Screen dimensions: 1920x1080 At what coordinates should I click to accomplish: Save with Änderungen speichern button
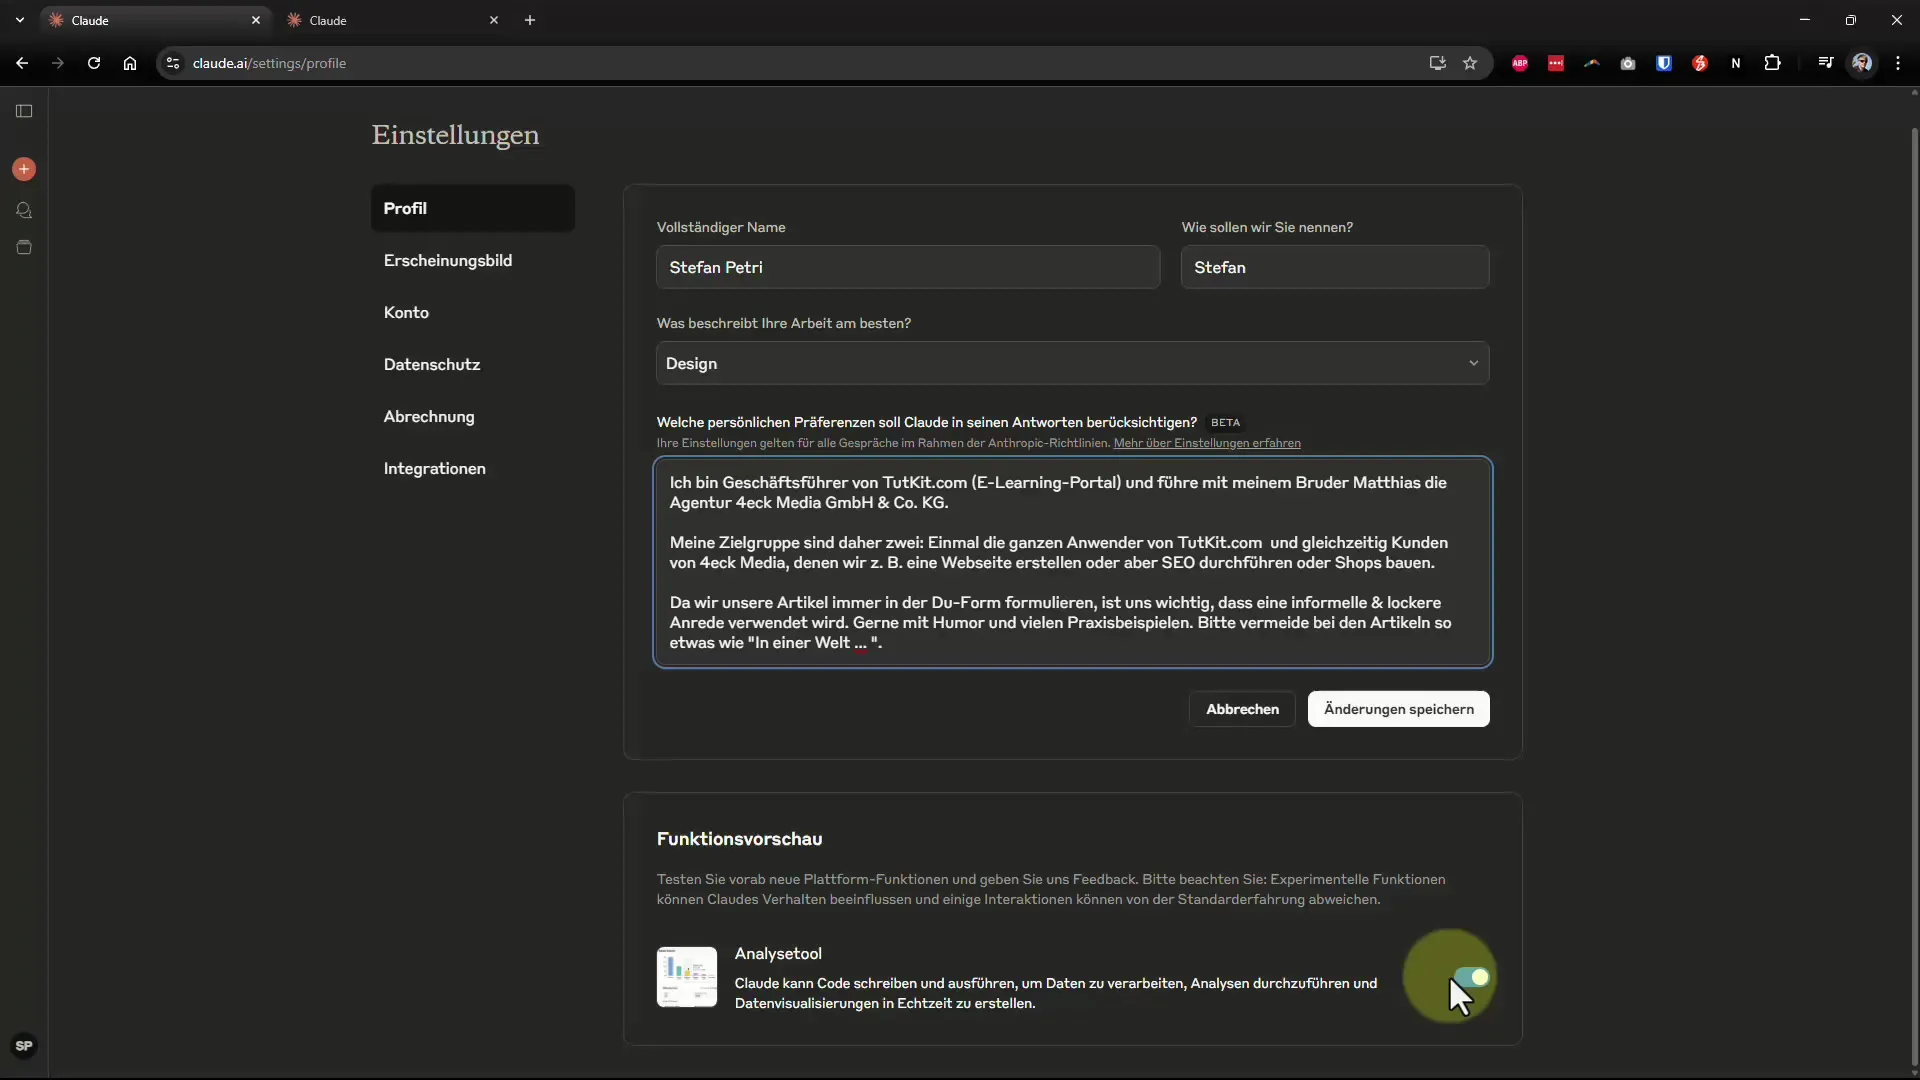click(1398, 709)
